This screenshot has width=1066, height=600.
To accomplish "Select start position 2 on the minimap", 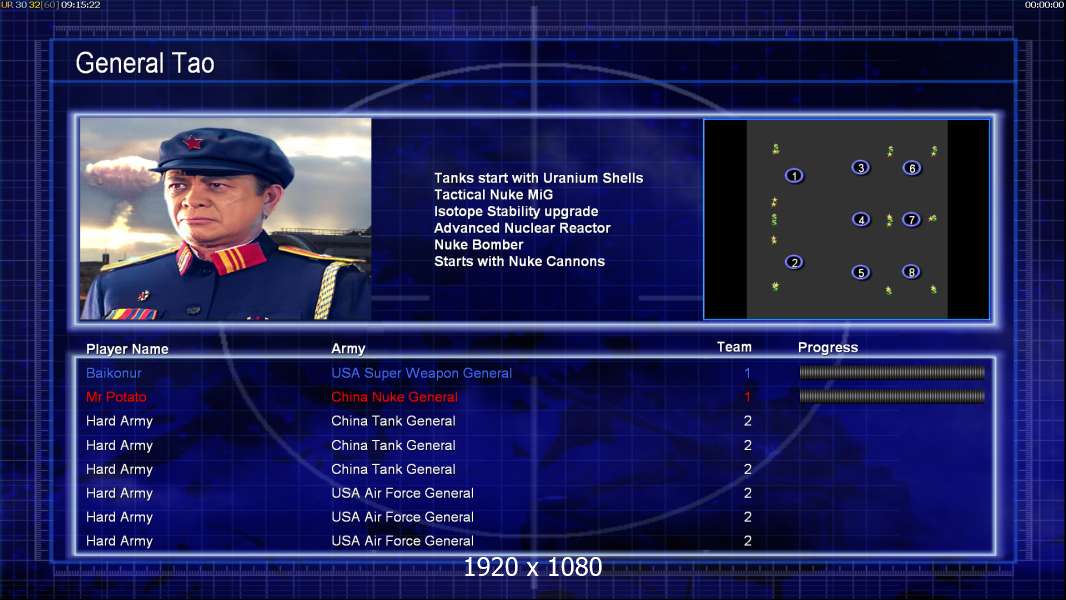I will click(794, 262).
